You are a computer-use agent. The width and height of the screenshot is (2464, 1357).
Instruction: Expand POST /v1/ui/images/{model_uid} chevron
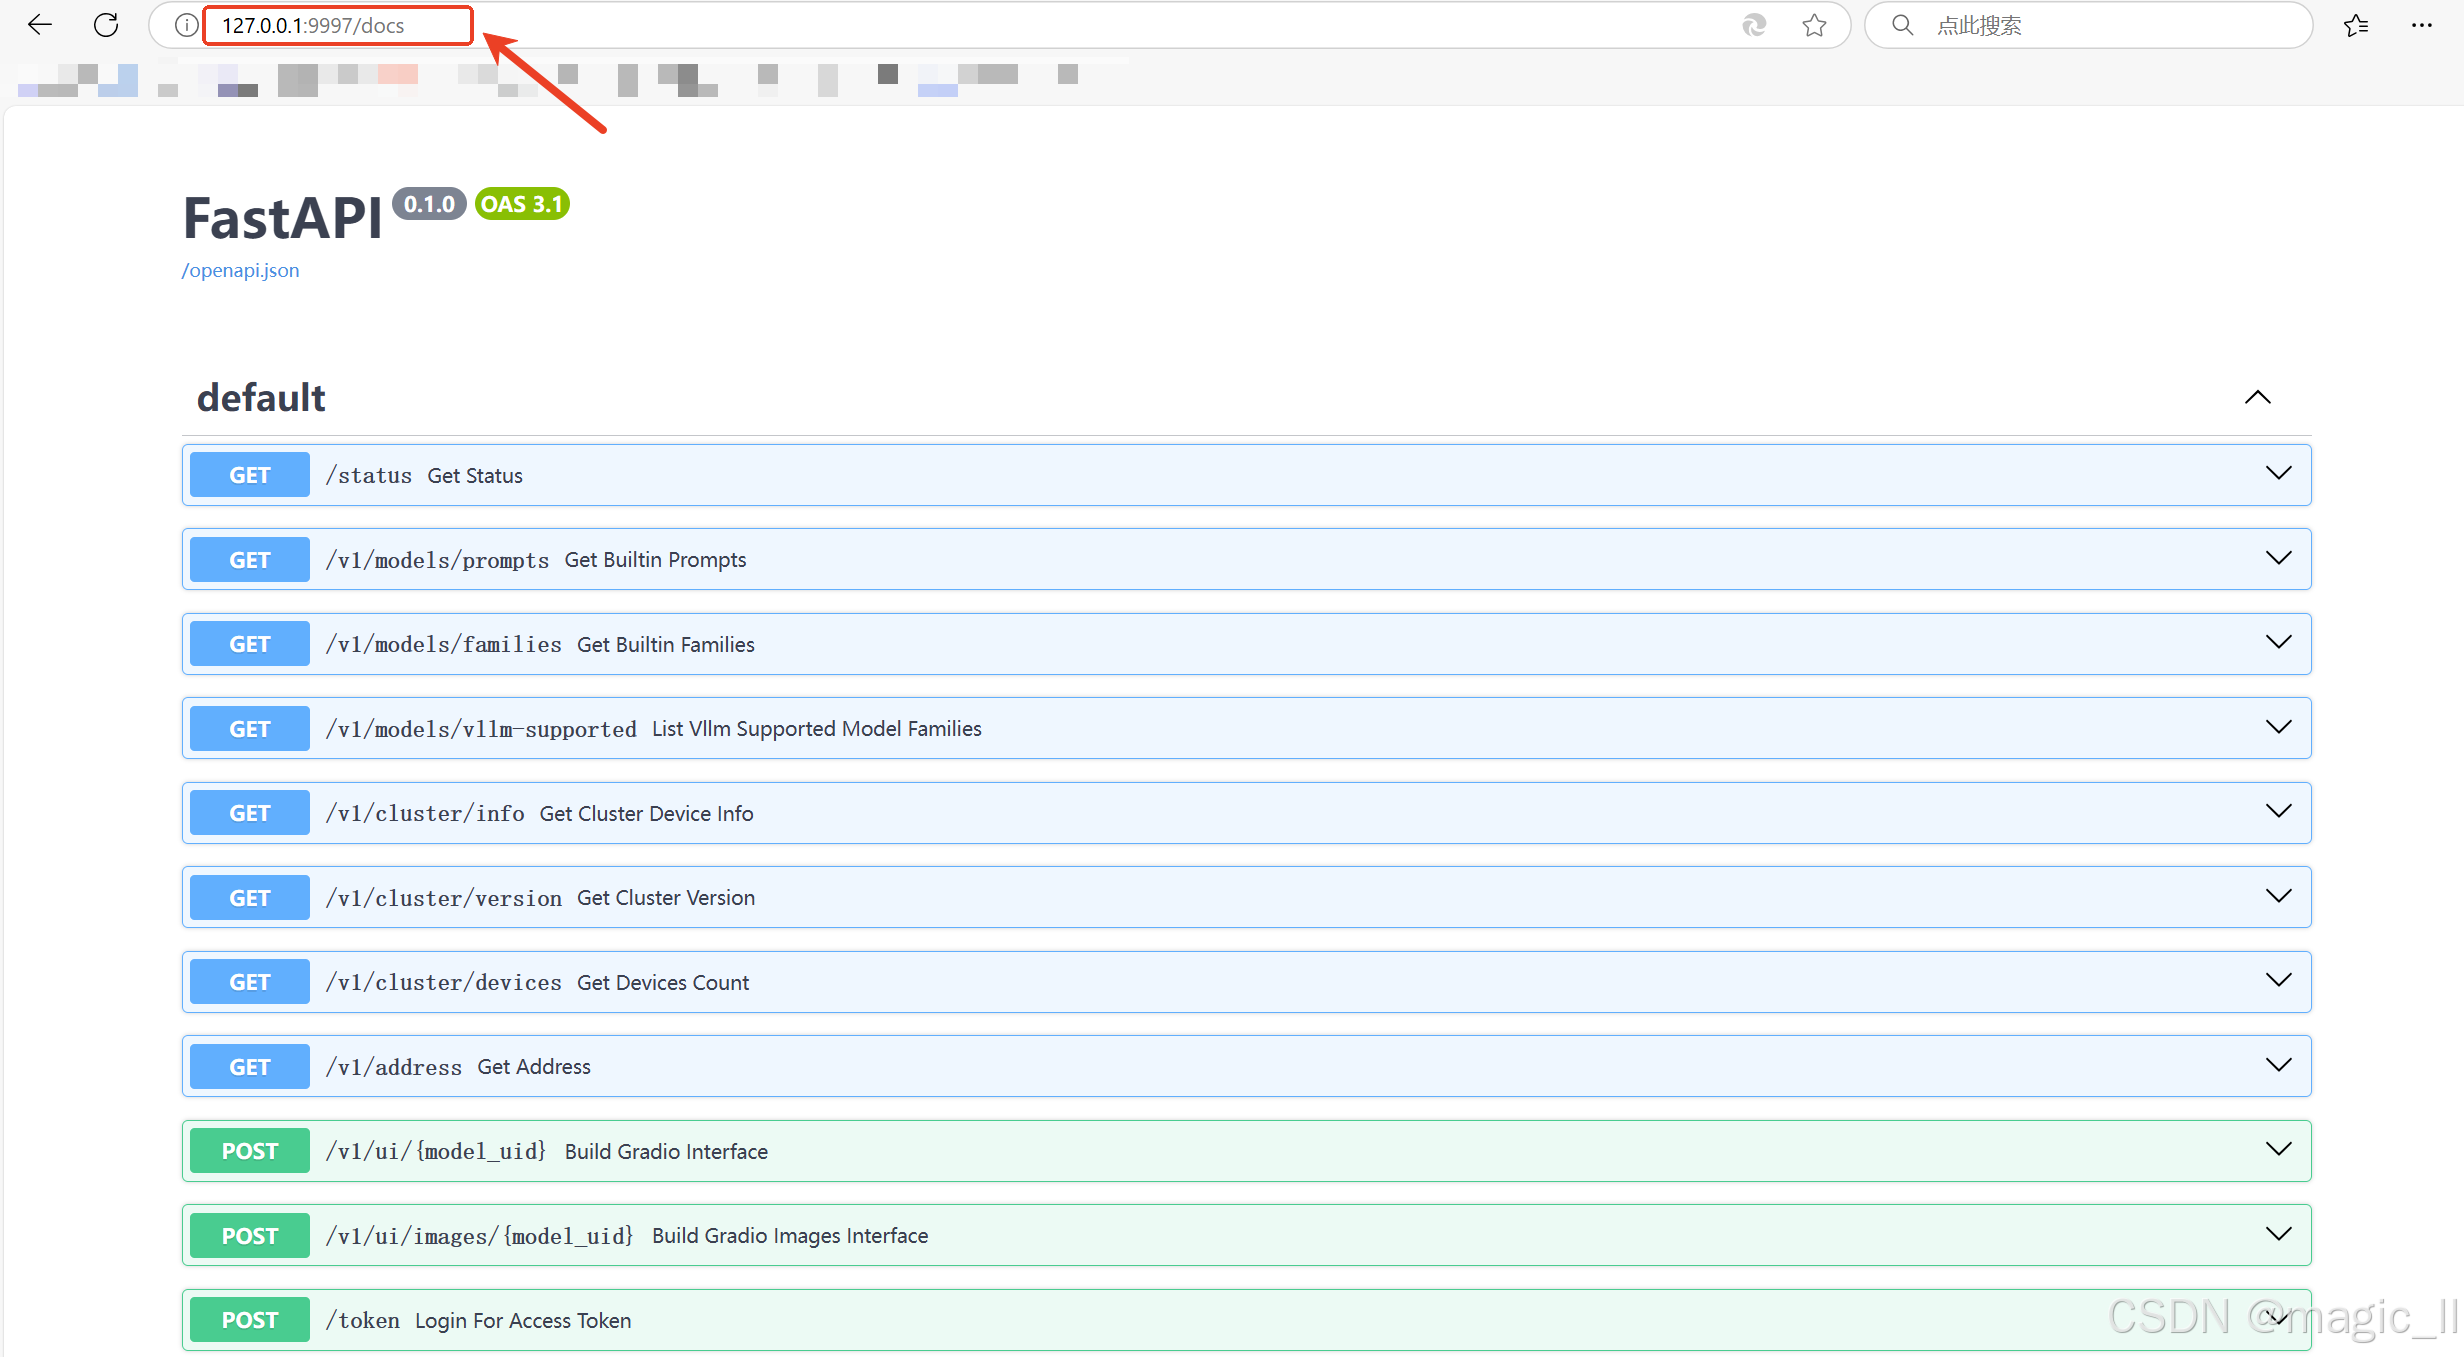[2278, 1234]
